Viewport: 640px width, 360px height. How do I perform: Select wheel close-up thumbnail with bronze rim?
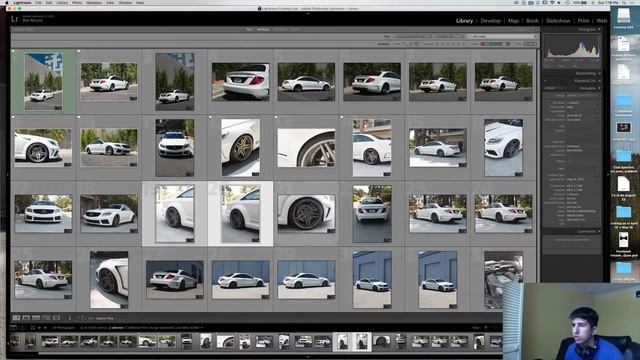tap(240, 147)
